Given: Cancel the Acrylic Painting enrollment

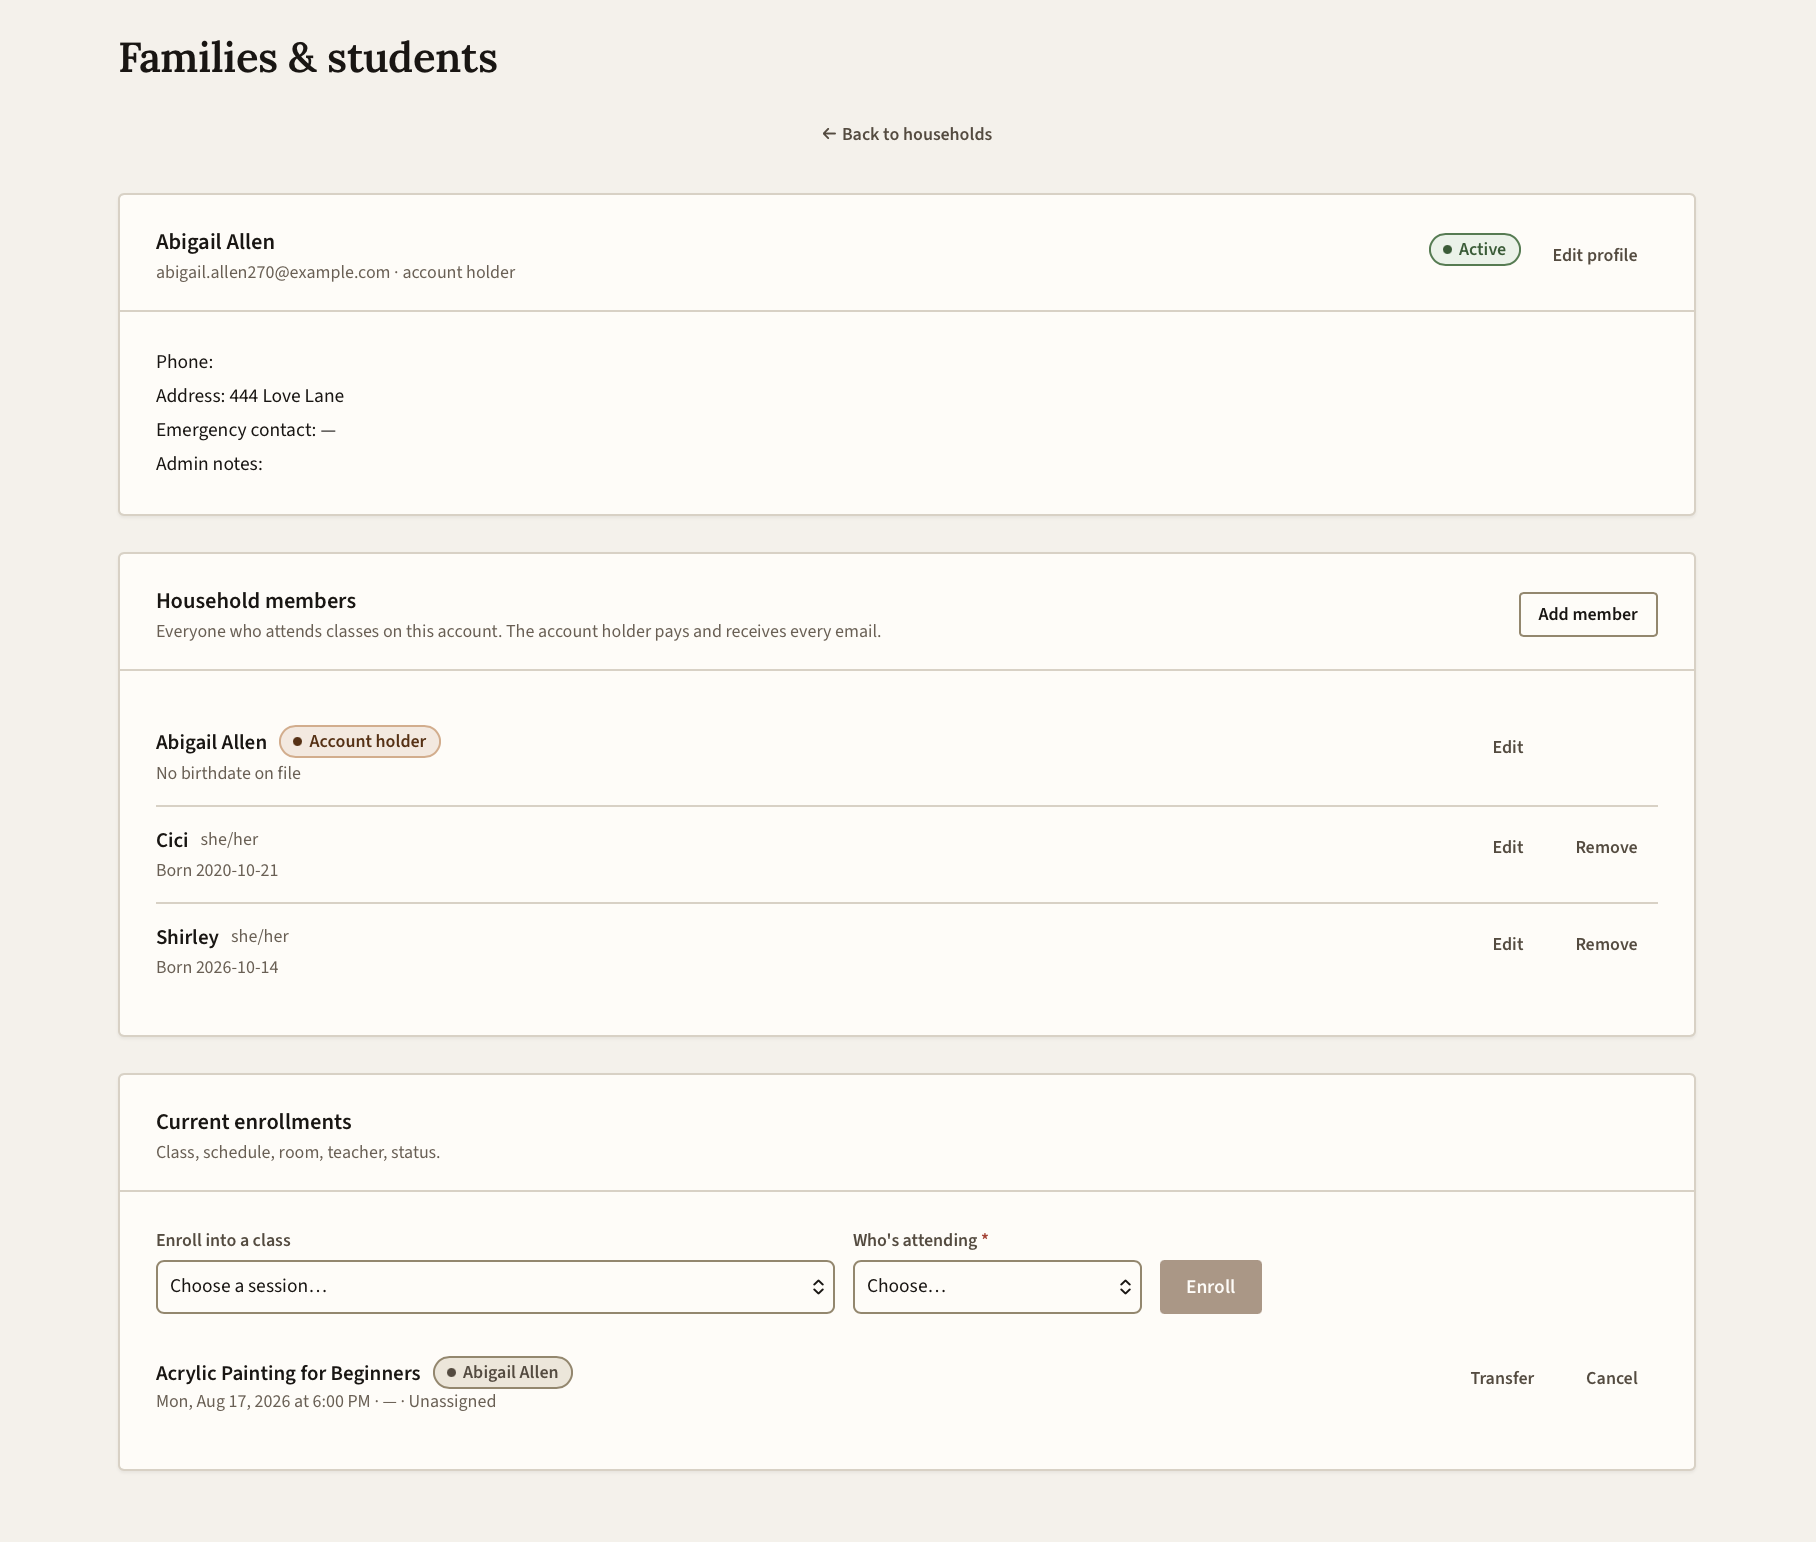Looking at the screenshot, I should tap(1611, 1378).
